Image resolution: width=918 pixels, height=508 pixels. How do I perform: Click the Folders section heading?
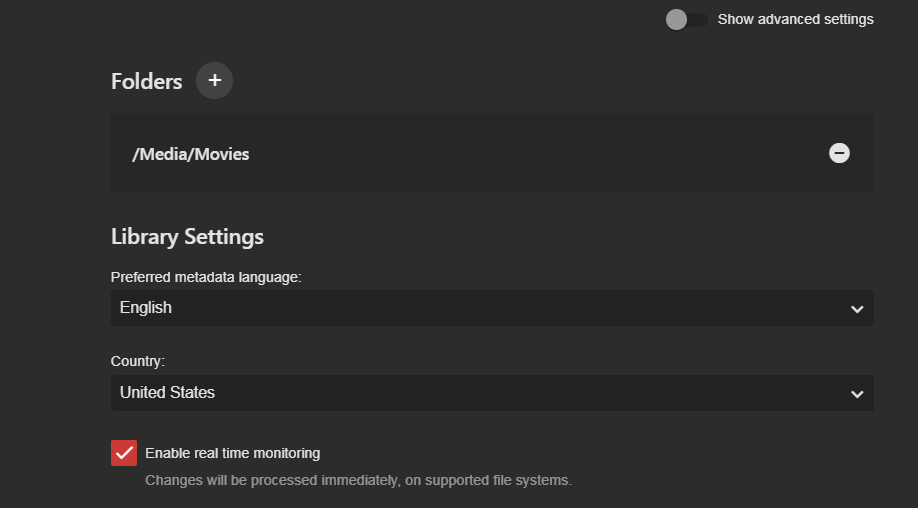coord(146,81)
